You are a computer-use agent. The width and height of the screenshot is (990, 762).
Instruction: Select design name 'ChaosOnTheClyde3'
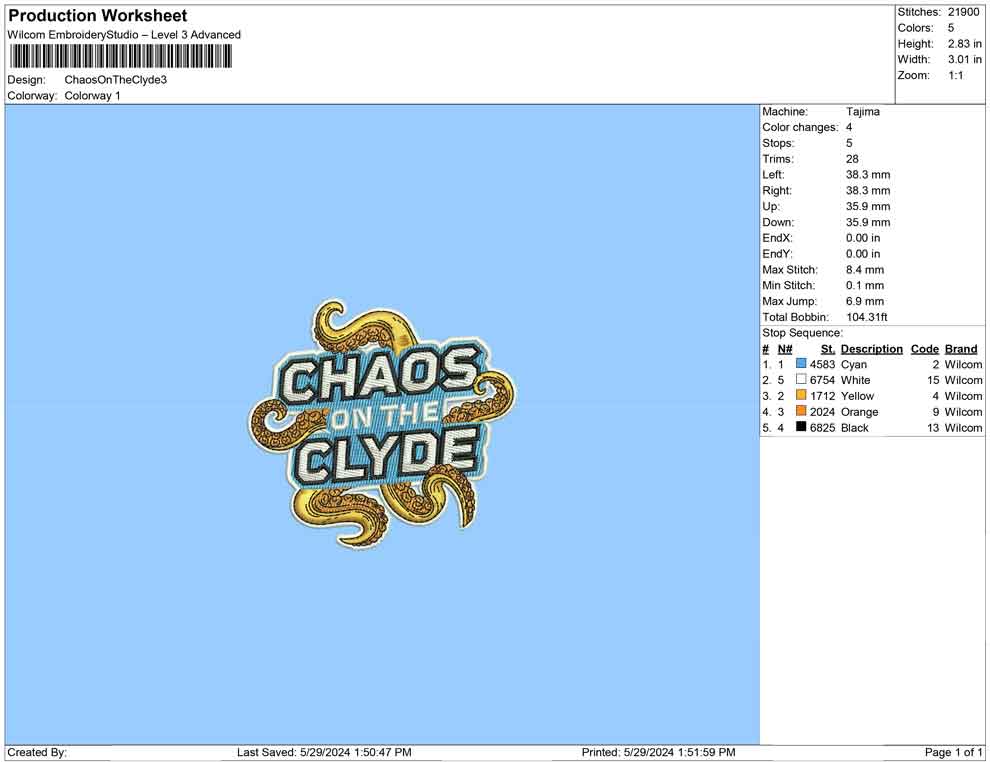pyautogui.click(x=116, y=80)
